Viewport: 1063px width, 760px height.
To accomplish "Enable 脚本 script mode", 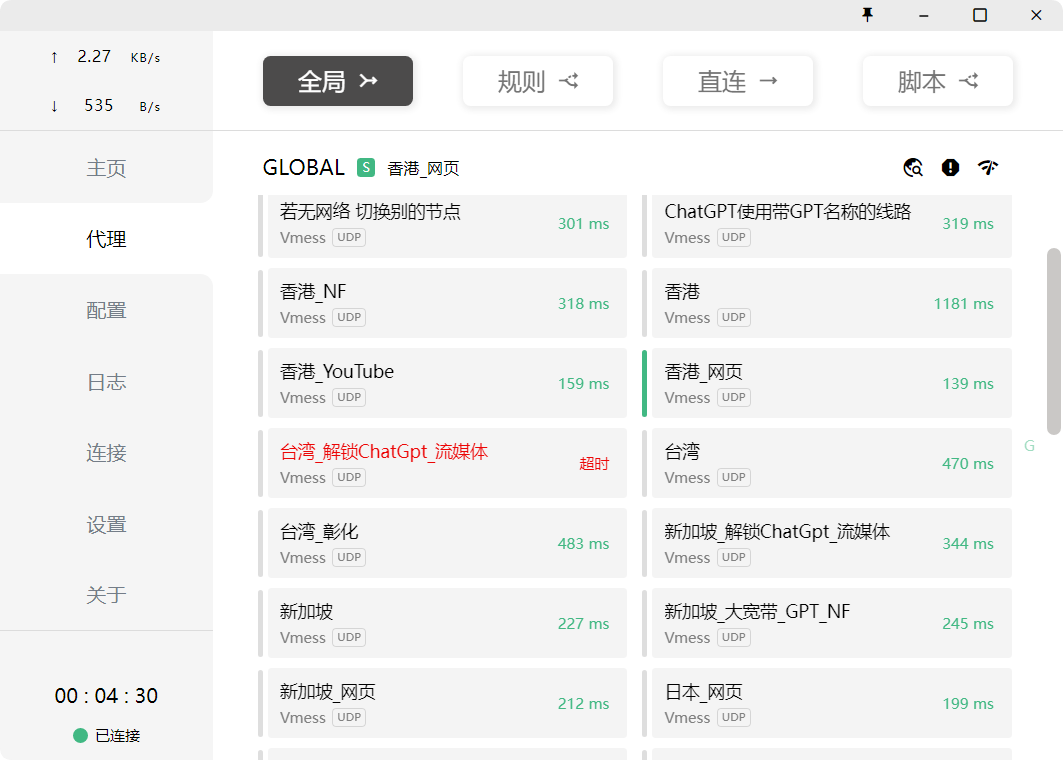I will pos(938,81).
